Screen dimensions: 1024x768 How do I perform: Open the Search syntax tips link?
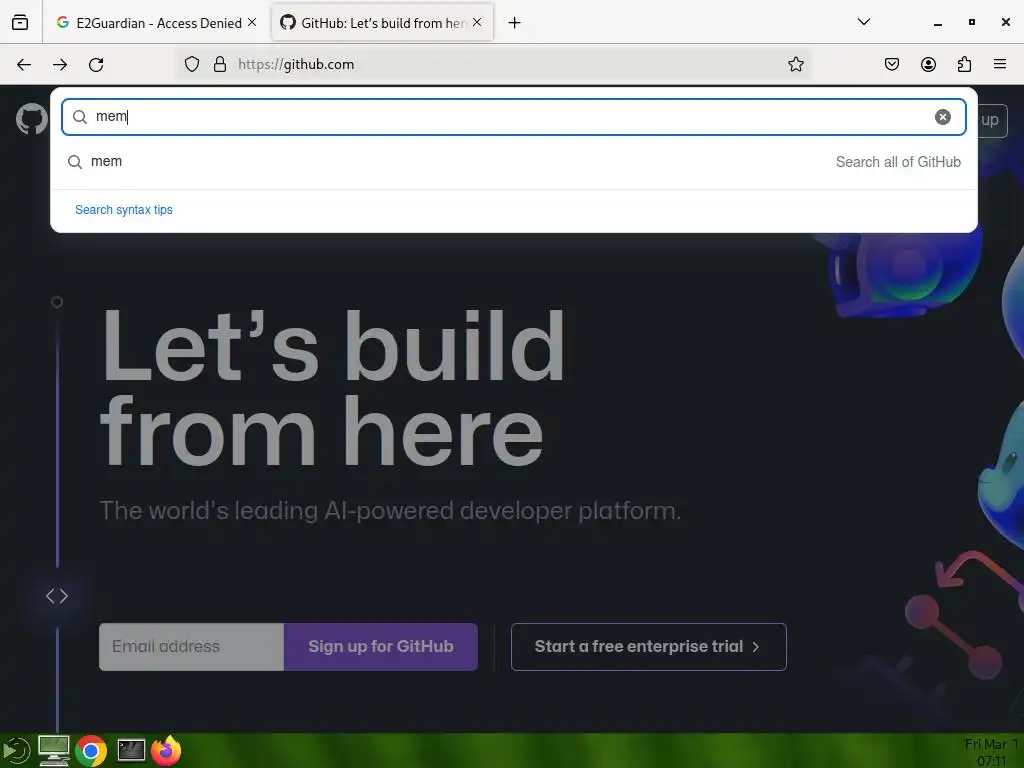(123, 210)
